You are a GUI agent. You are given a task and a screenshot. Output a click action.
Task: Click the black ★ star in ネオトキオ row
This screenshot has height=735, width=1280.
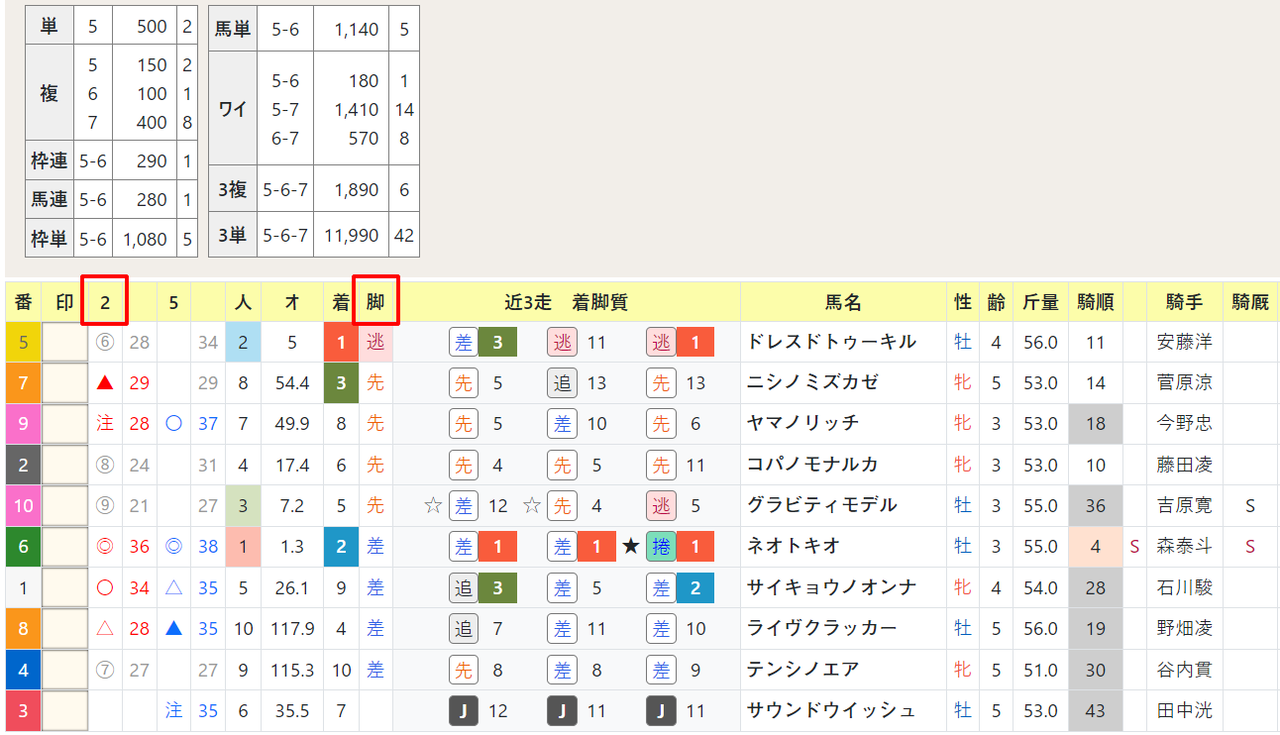[x=630, y=546]
